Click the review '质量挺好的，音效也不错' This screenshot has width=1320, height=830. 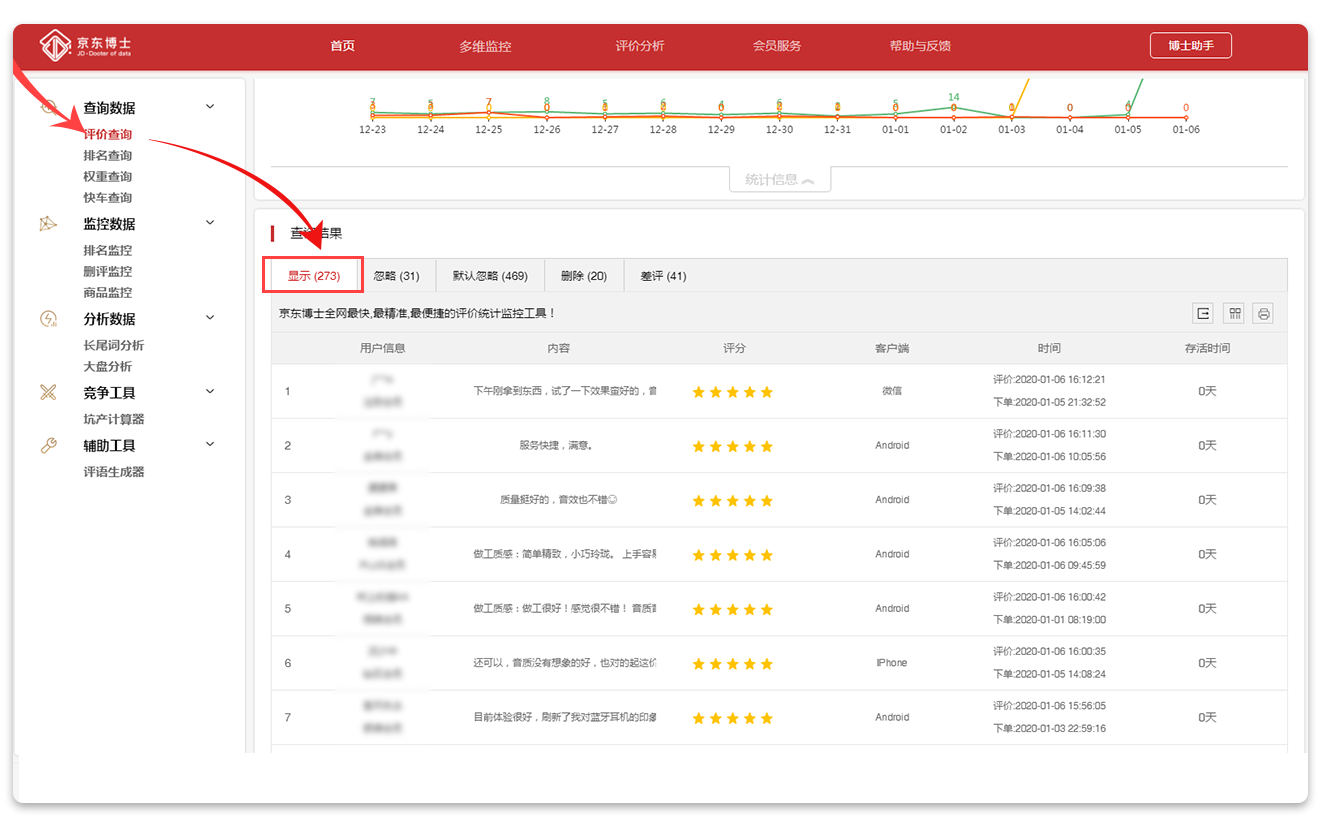559,500
